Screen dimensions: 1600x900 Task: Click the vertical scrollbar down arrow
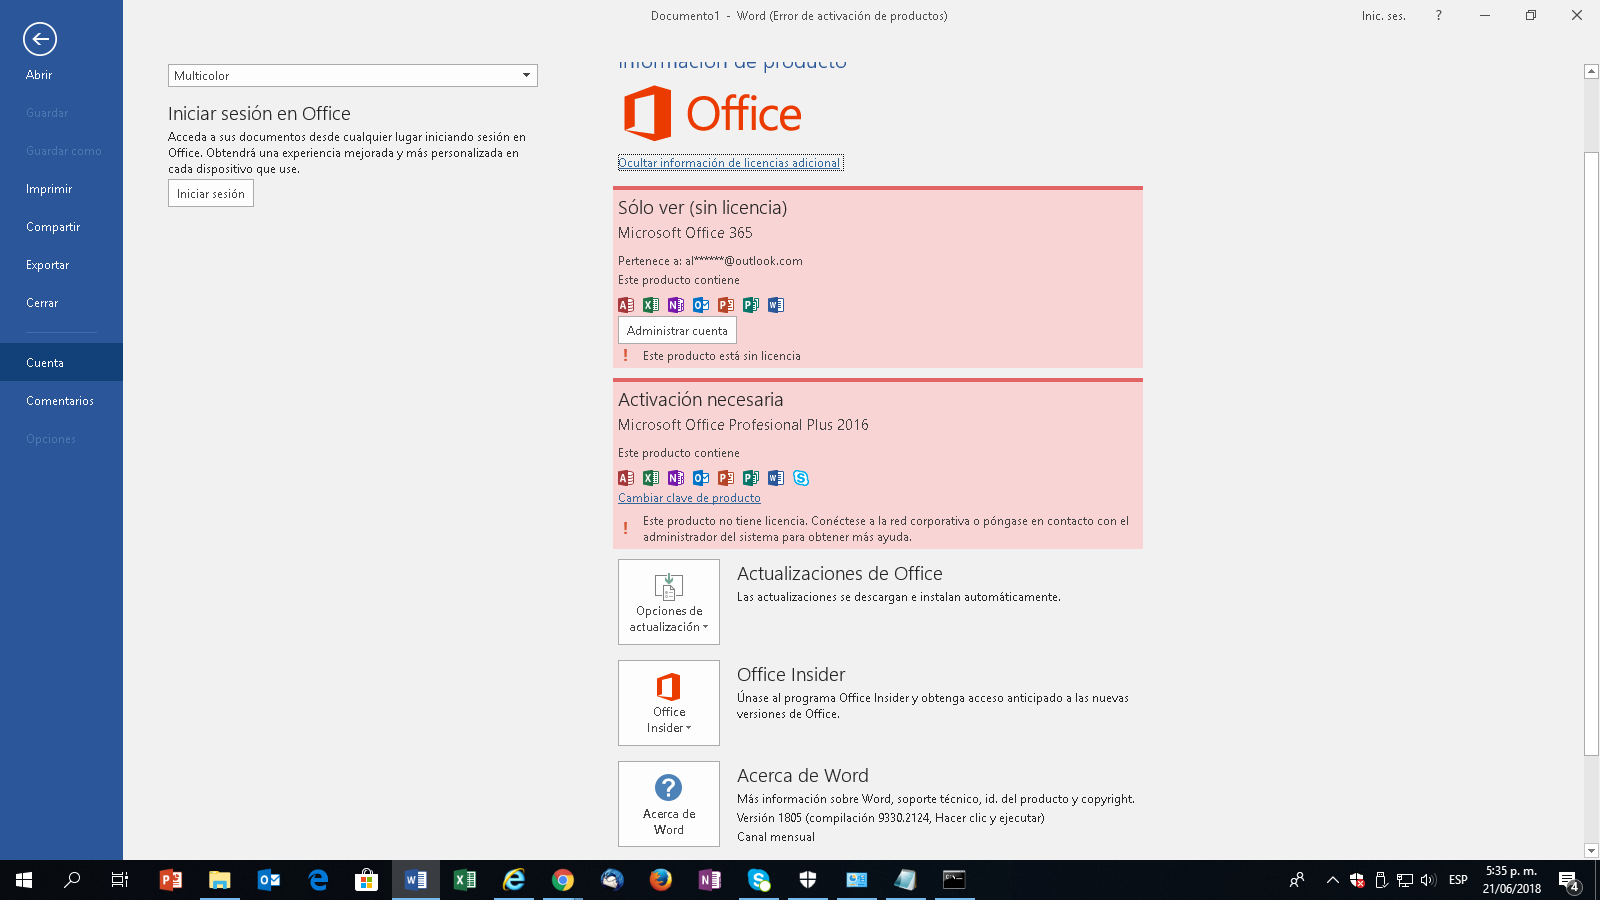click(1591, 851)
